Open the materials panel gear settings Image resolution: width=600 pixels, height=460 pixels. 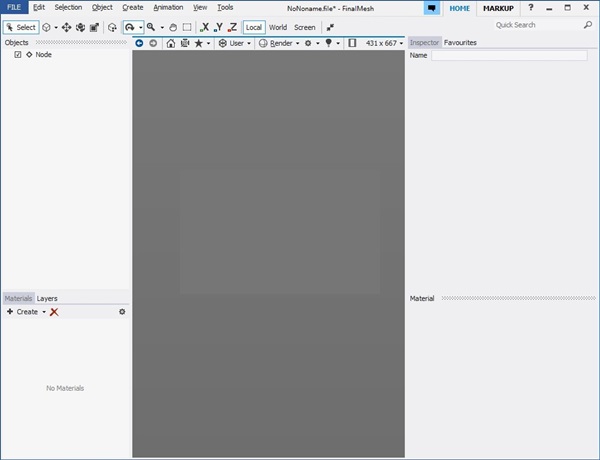tap(122, 312)
